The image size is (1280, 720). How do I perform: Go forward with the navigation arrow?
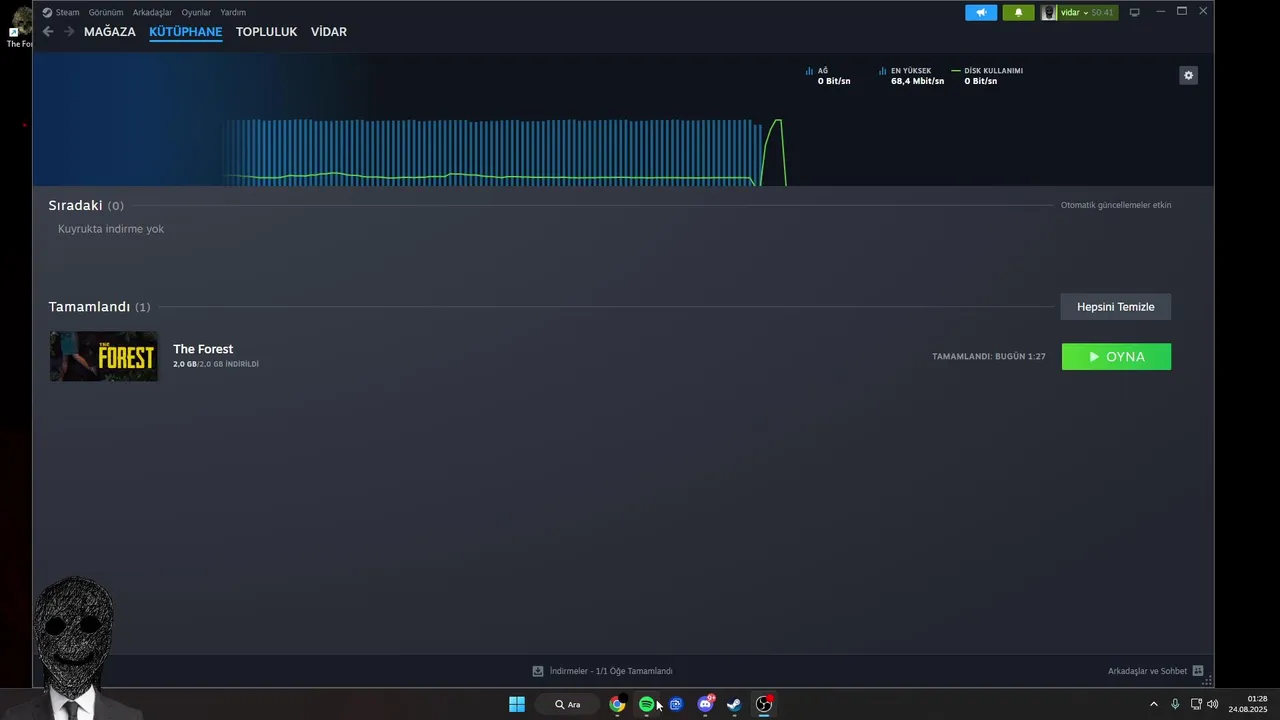tap(69, 32)
